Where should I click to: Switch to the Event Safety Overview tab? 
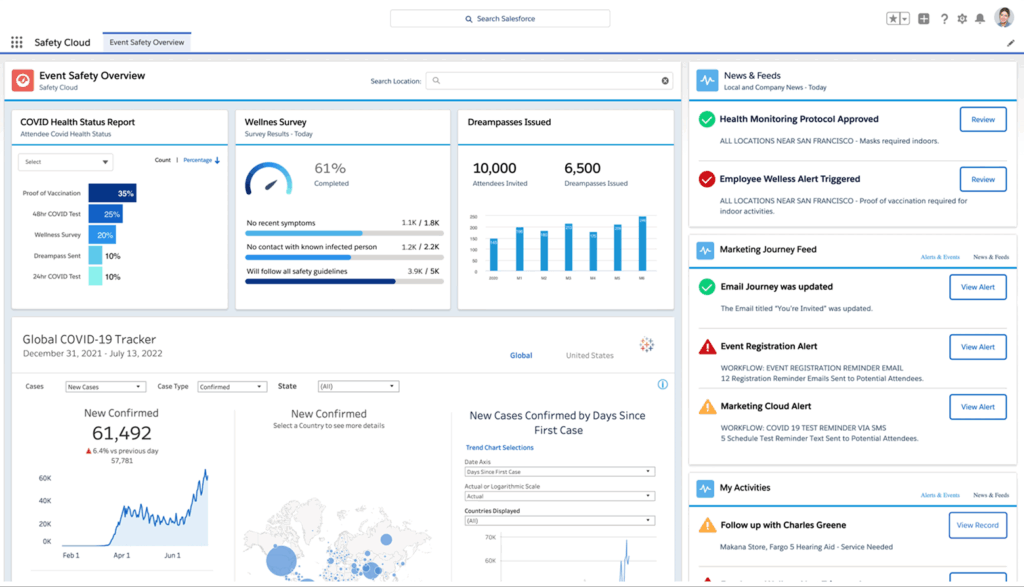(146, 42)
